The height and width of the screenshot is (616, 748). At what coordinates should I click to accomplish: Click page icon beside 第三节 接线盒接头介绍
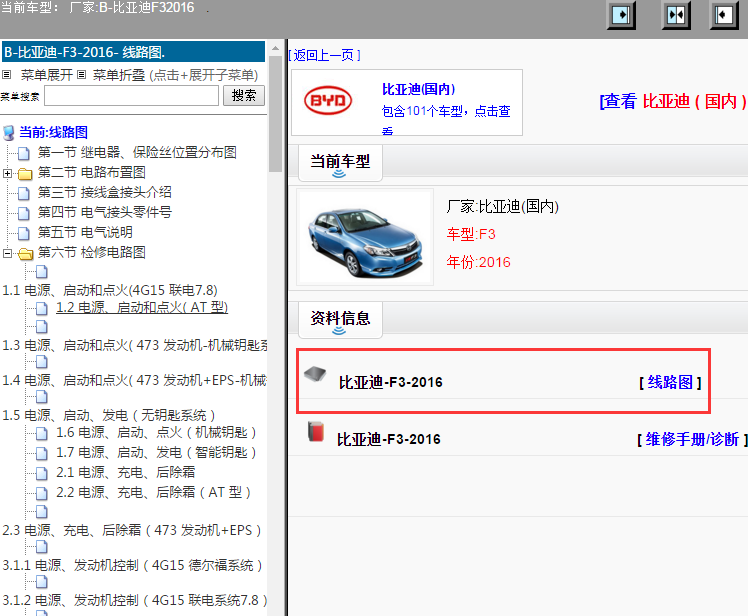[23, 193]
